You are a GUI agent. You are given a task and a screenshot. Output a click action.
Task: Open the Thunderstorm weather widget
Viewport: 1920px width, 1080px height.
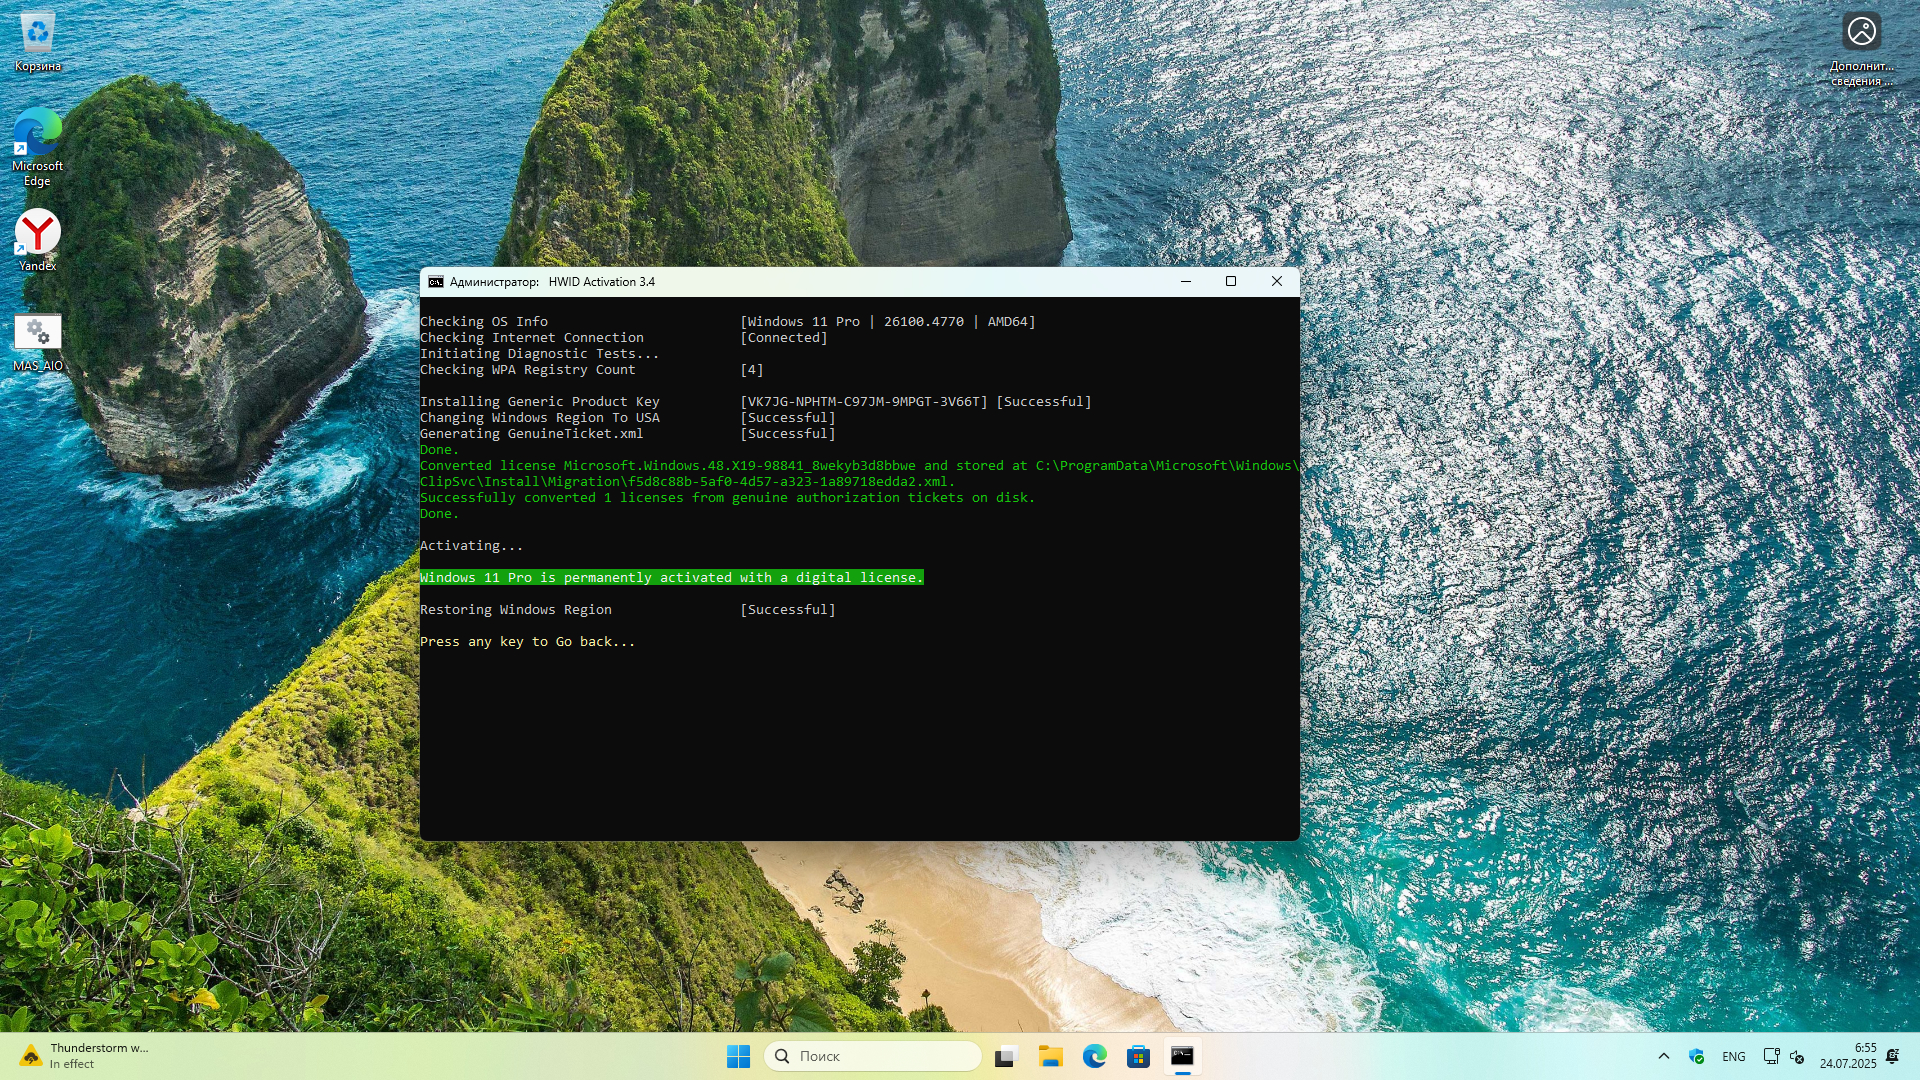pos(85,1056)
